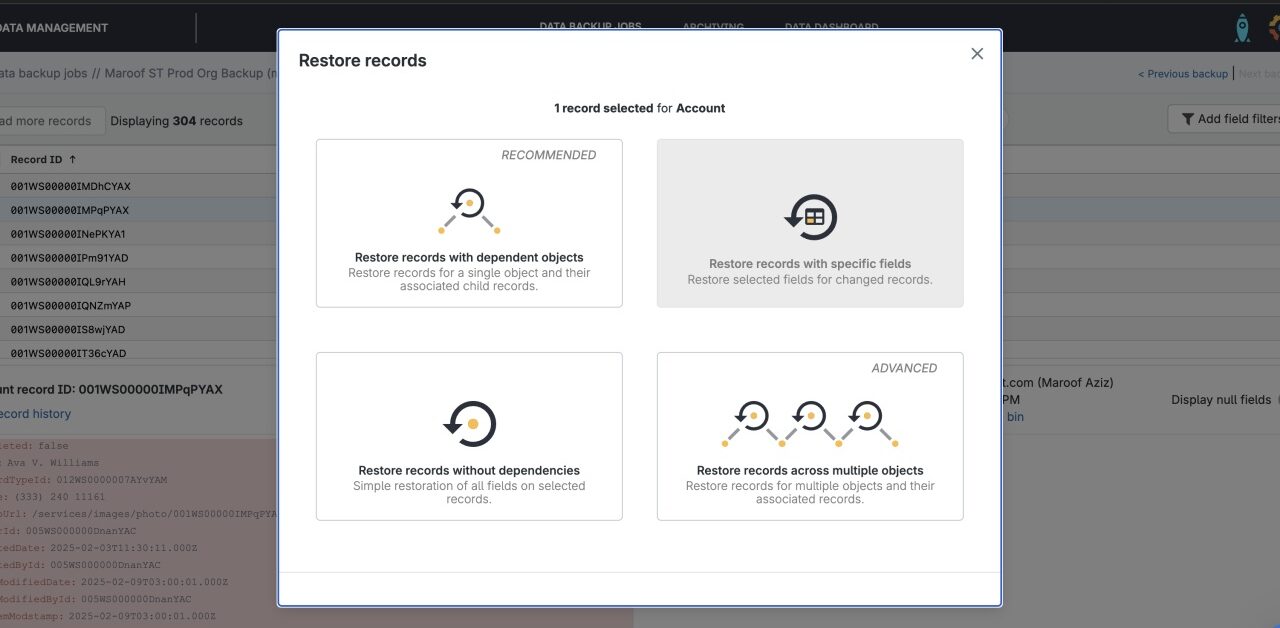Click the funnel icon on Add field filters
The image size is (1280, 628).
point(1190,119)
